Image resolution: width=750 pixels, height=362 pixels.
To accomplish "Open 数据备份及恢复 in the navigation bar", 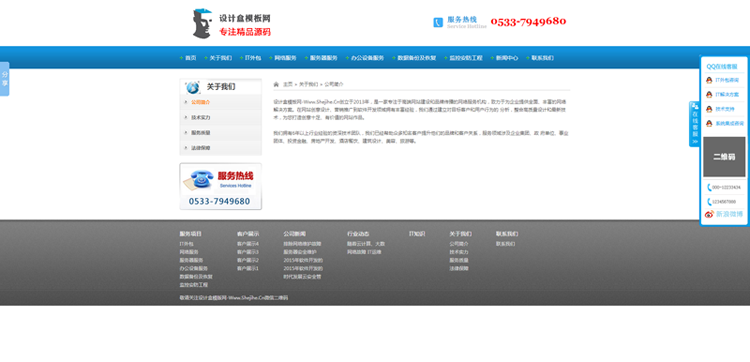I will (417, 58).
